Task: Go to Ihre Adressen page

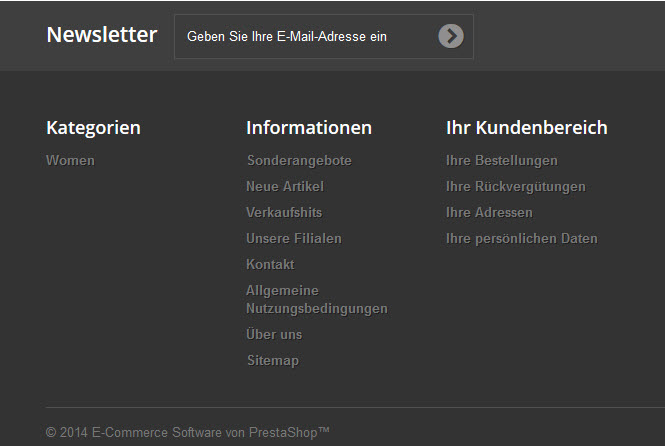Action: (x=489, y=212)
